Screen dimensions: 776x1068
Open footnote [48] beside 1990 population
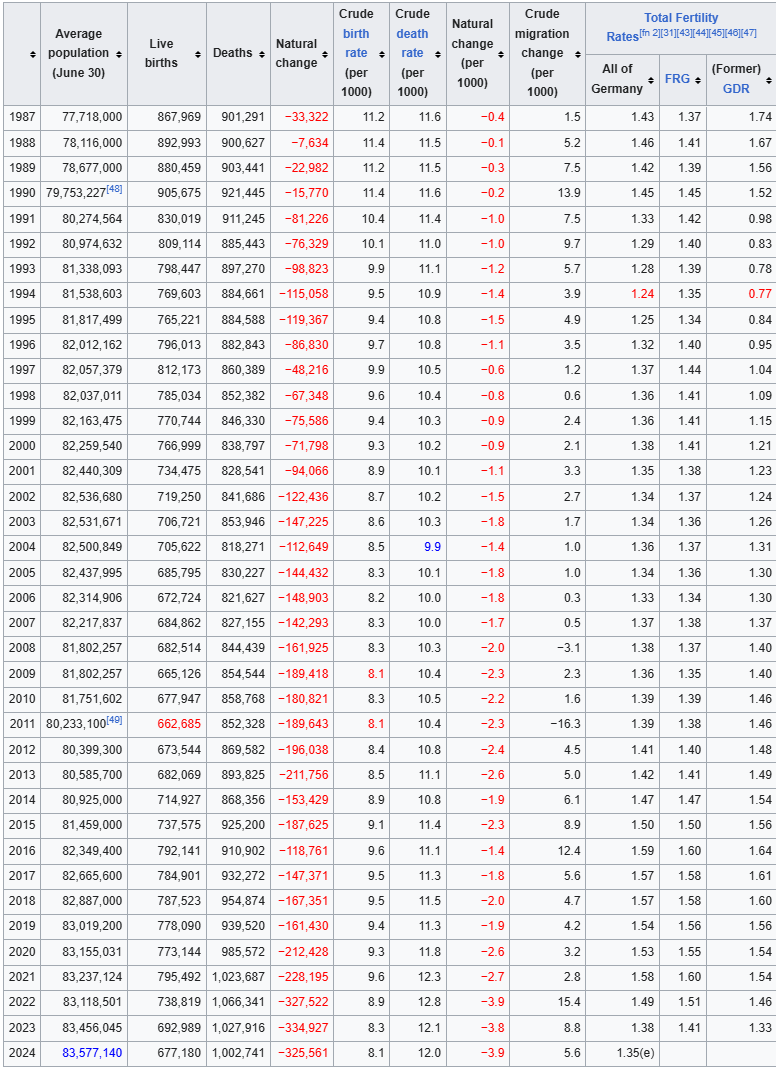coord(114,189)
